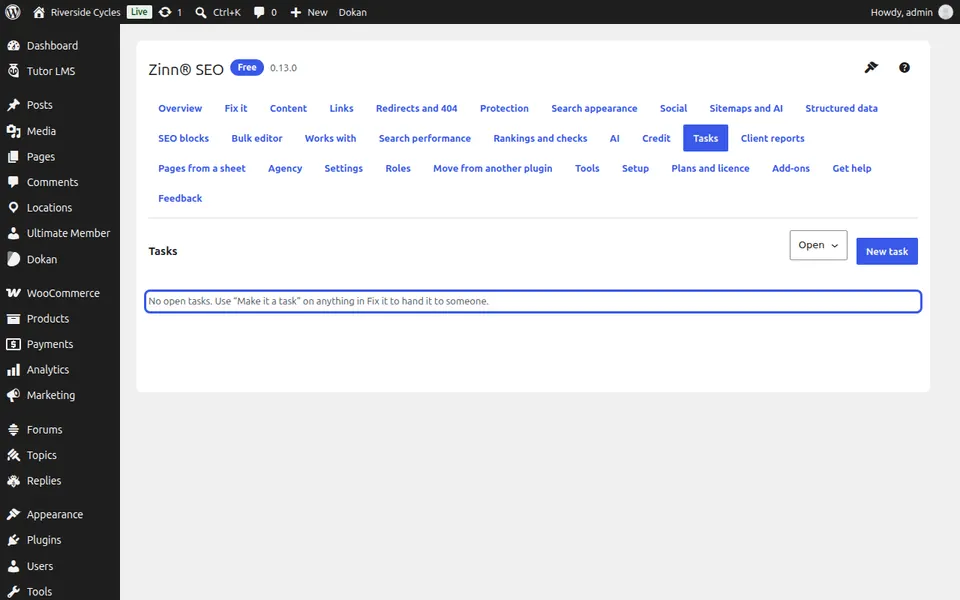Click the Live status badge
The image size is (960, 600).
[x=140, y=12]
